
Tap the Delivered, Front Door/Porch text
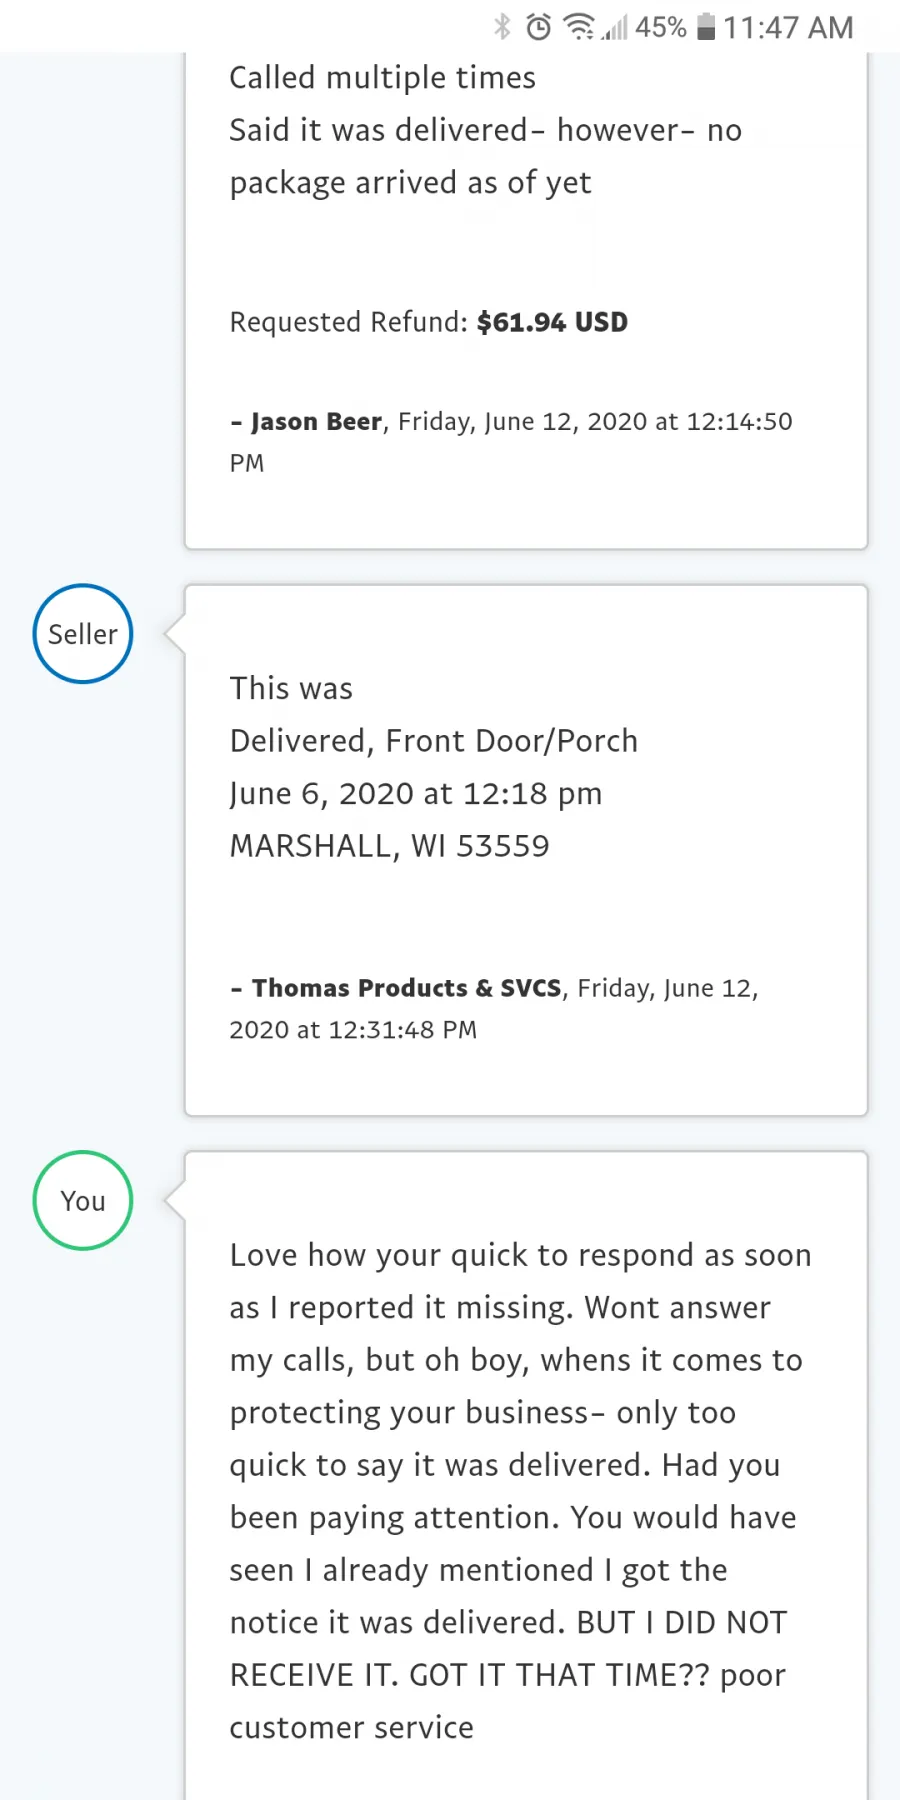(433, 741)
